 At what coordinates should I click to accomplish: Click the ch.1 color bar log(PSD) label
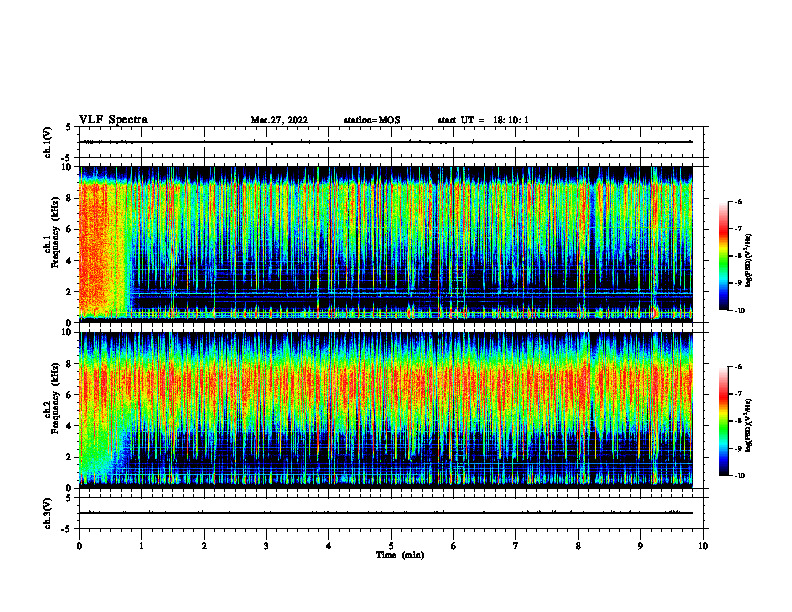(x=749, y=261)
